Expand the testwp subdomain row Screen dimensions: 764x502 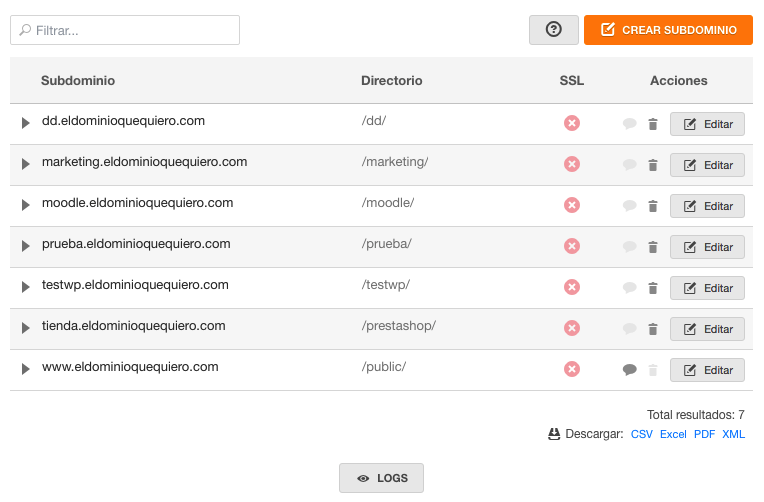pos(25,287)
